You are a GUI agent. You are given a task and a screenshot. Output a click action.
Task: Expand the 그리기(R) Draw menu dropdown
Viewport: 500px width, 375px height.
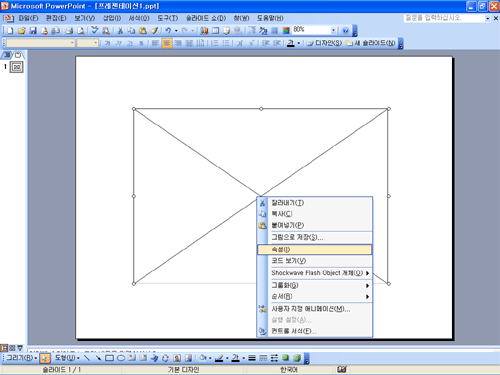21,358
